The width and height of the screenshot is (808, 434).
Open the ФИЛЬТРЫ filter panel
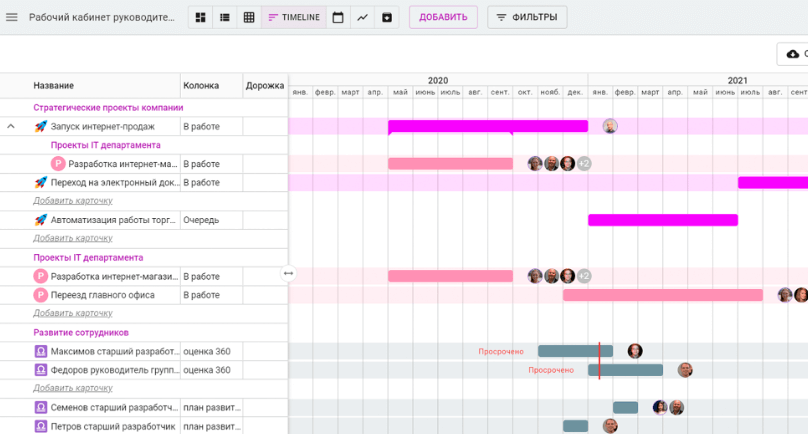coord(527,17)
